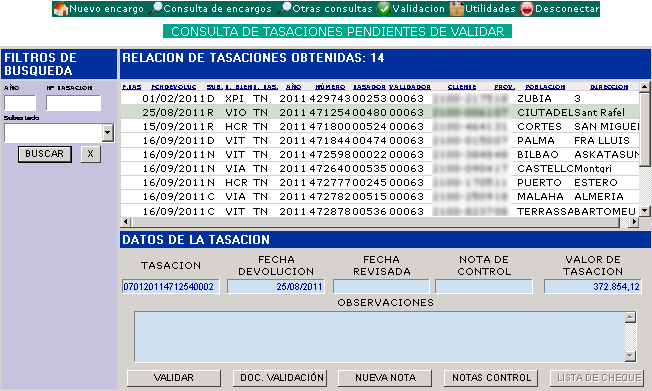Click inside the Observaciones text area
Screen dimensions: 652x391
[x=380, y=337]
